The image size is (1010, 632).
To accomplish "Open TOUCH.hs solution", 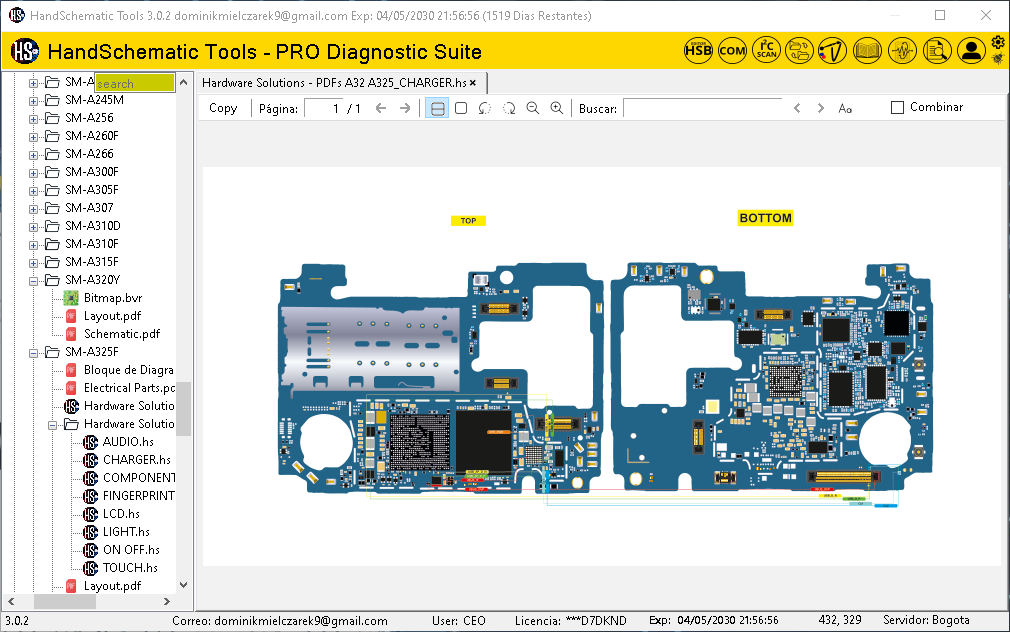I will pyautogui.click(x=130, y=568).
